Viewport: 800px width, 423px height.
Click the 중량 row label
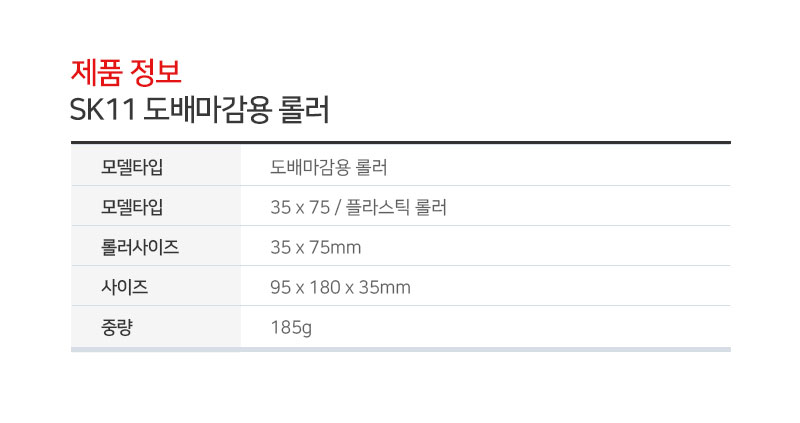(x=117, y=327)
